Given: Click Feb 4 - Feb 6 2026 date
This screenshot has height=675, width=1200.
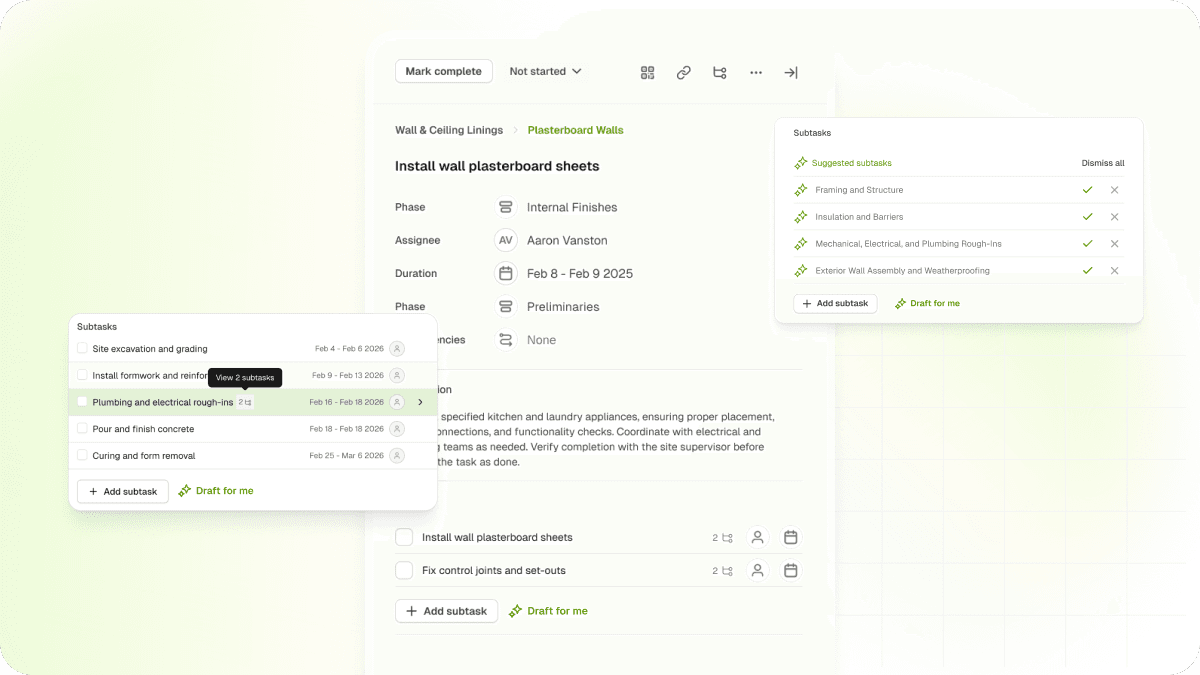Looking at the screenshot, I should (x=349, y=349).
